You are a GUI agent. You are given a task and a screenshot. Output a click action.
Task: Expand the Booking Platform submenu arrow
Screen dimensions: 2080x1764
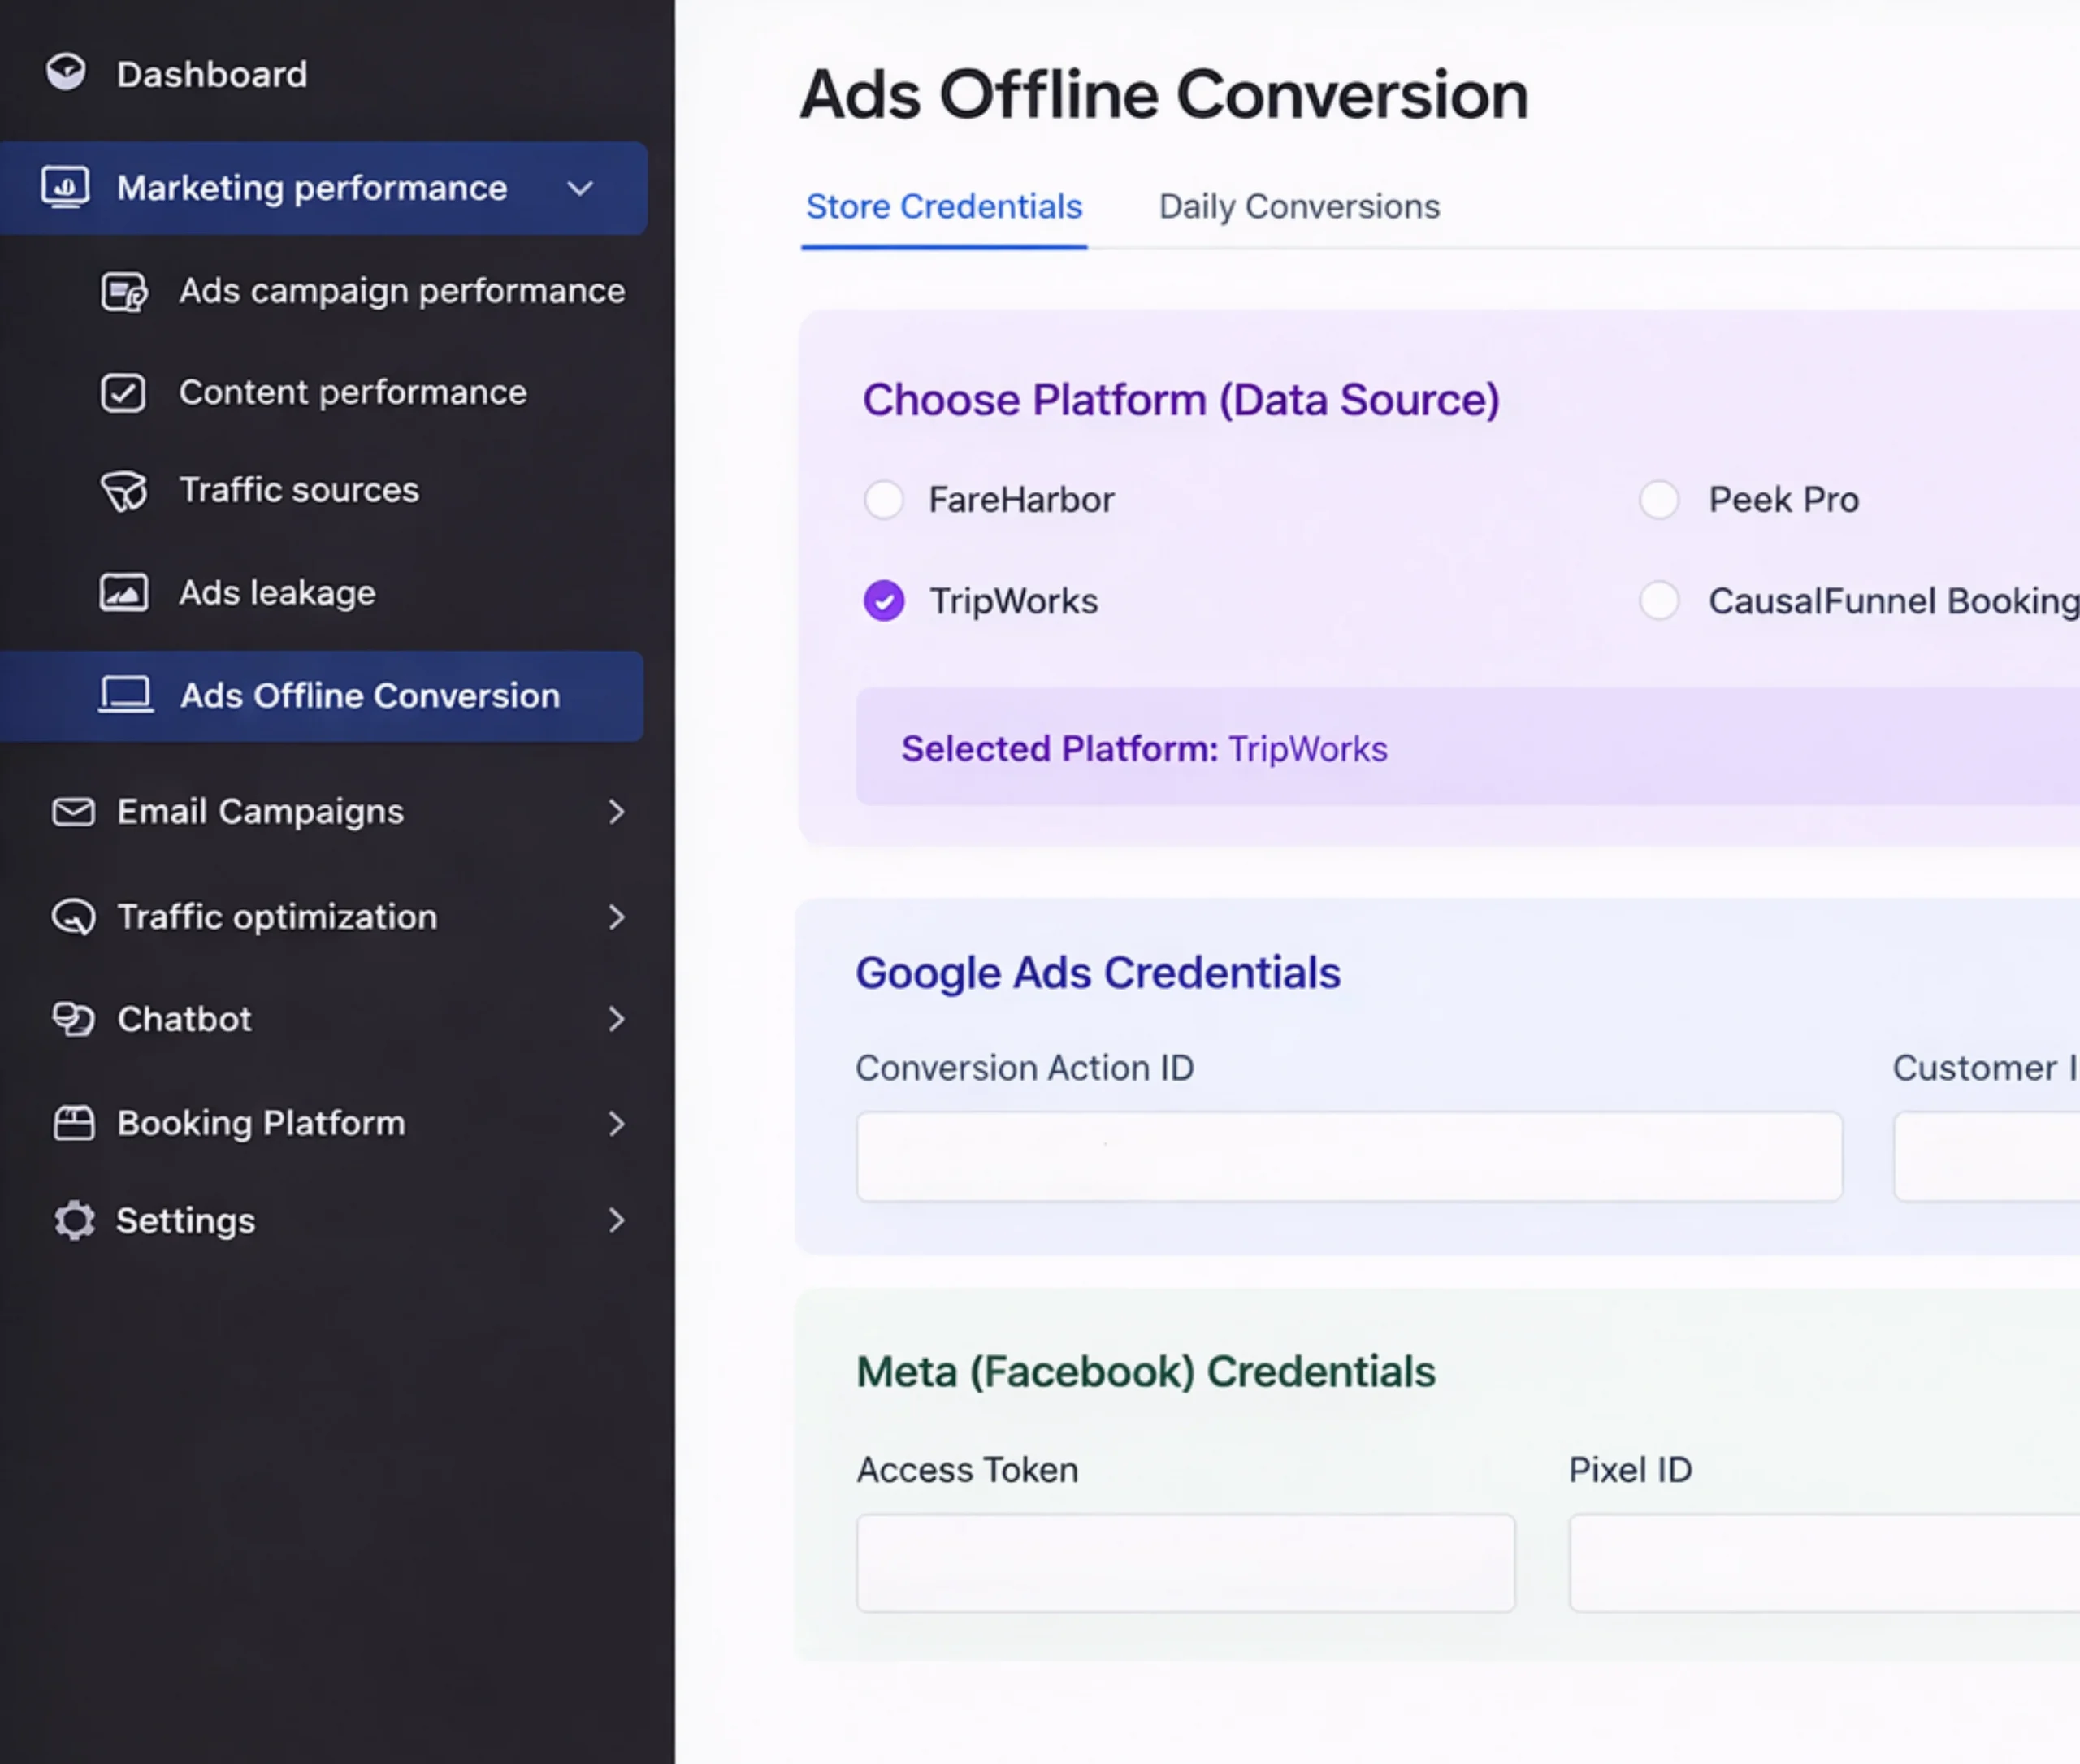pos(616,1124)
